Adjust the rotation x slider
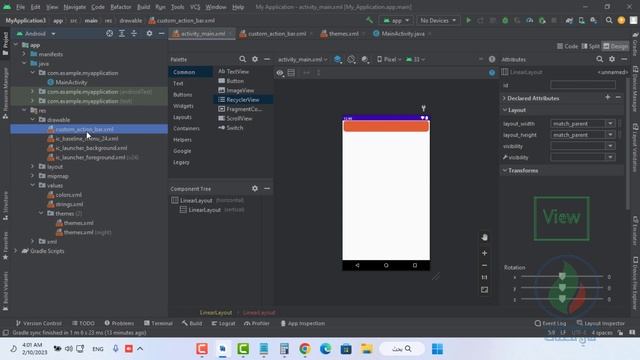This screenshot has width=640, height=360. pos(562,277)
